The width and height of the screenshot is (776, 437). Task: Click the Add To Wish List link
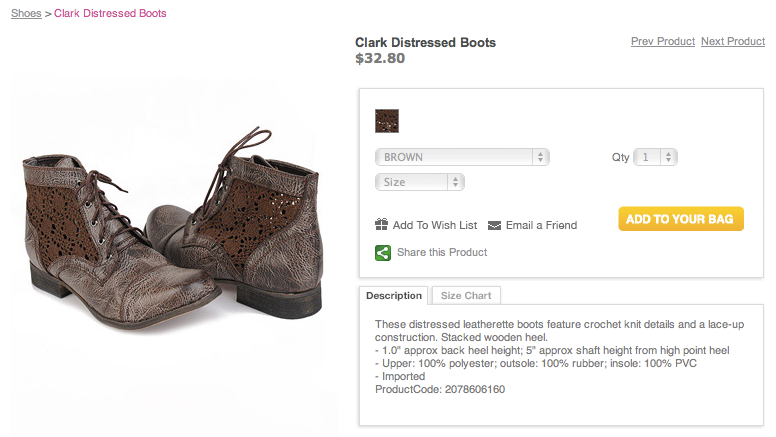pyautogui.click(x=435, y=225)
